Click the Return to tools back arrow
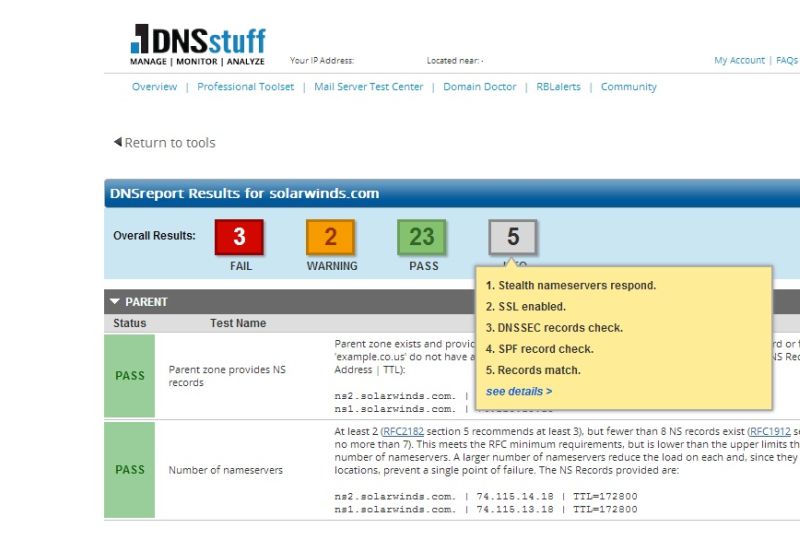Viewport: 800px width, 540px height. (x=118, y=142)
